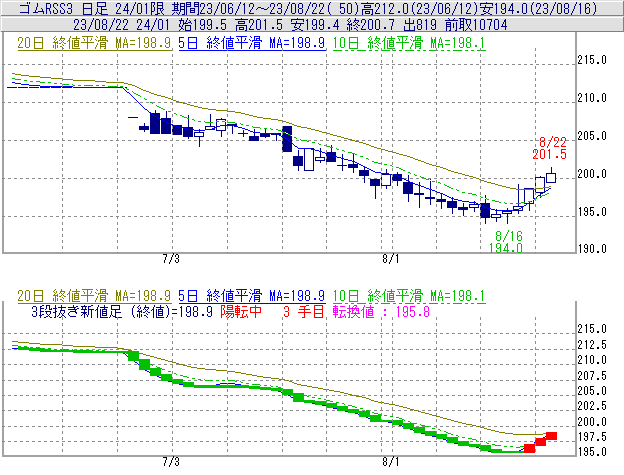Click the ゴムRSS3 日足 chart title

(x=60, y=8)
